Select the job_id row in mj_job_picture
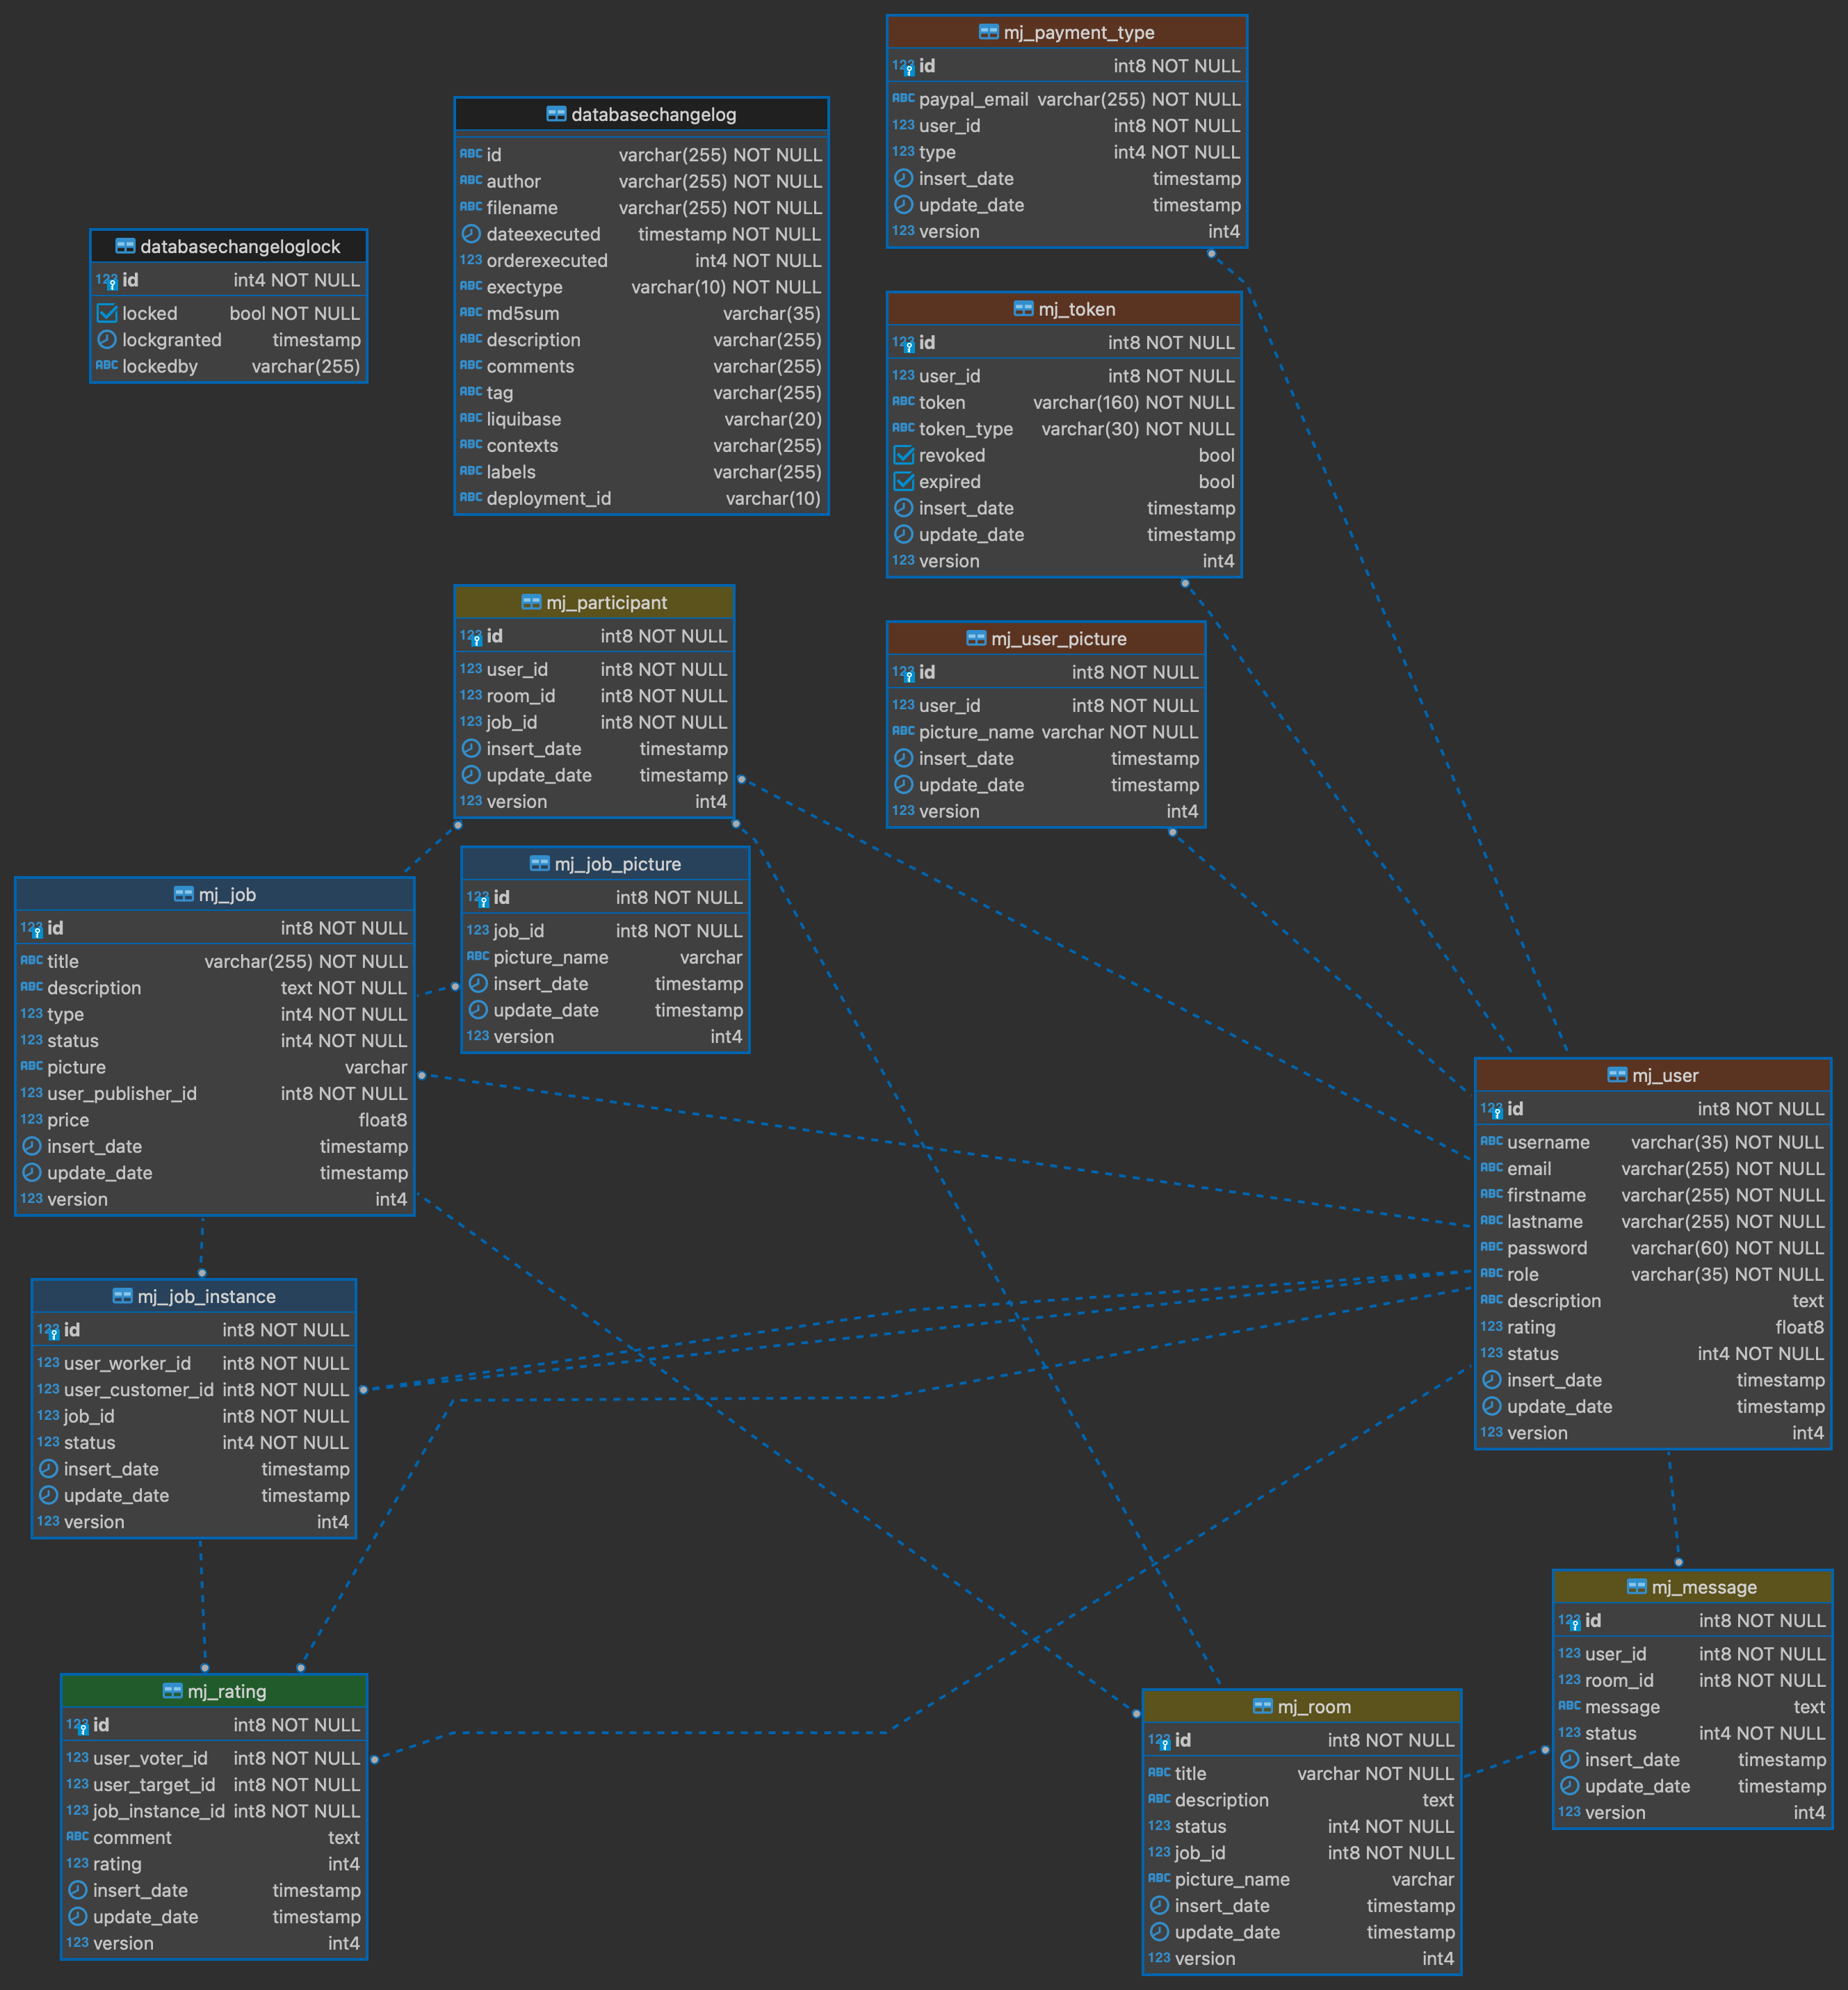This screenshot has width=1848, height=1990. point(605,931)
